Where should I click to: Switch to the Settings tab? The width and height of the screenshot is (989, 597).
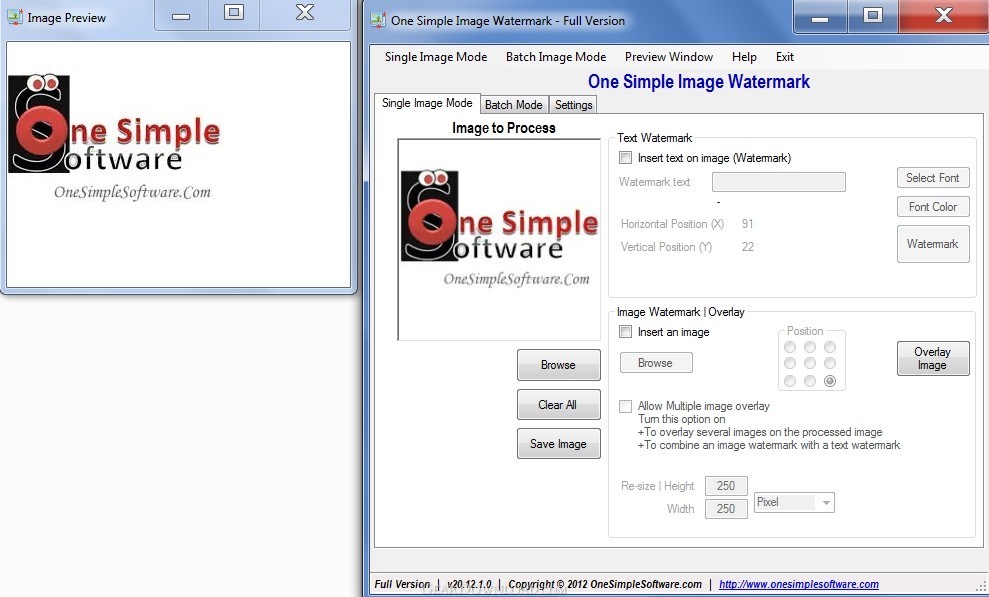pos(573,105)
